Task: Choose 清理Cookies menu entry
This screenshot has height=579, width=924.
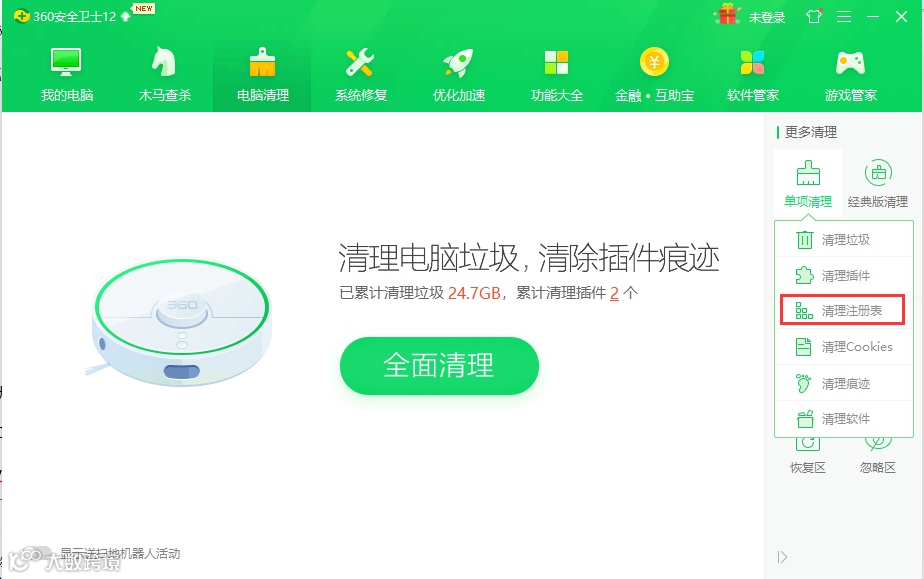Action: pos(844,347)
